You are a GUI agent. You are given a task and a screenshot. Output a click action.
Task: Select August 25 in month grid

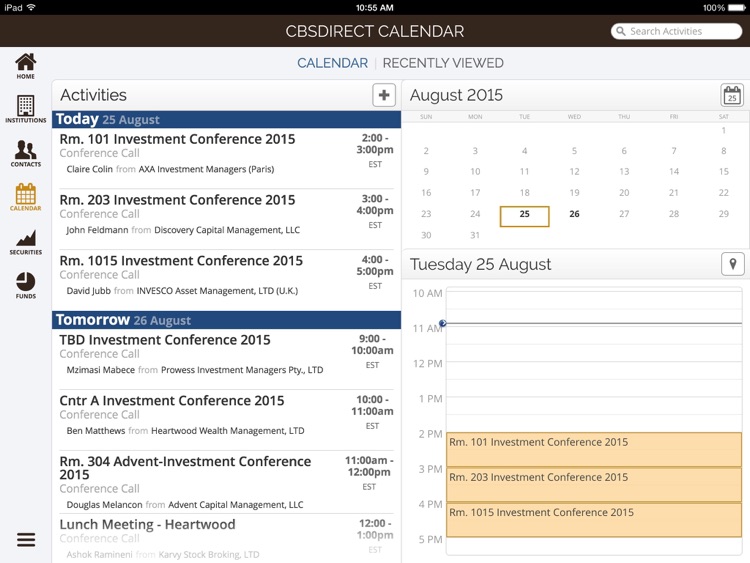point(524,216)
